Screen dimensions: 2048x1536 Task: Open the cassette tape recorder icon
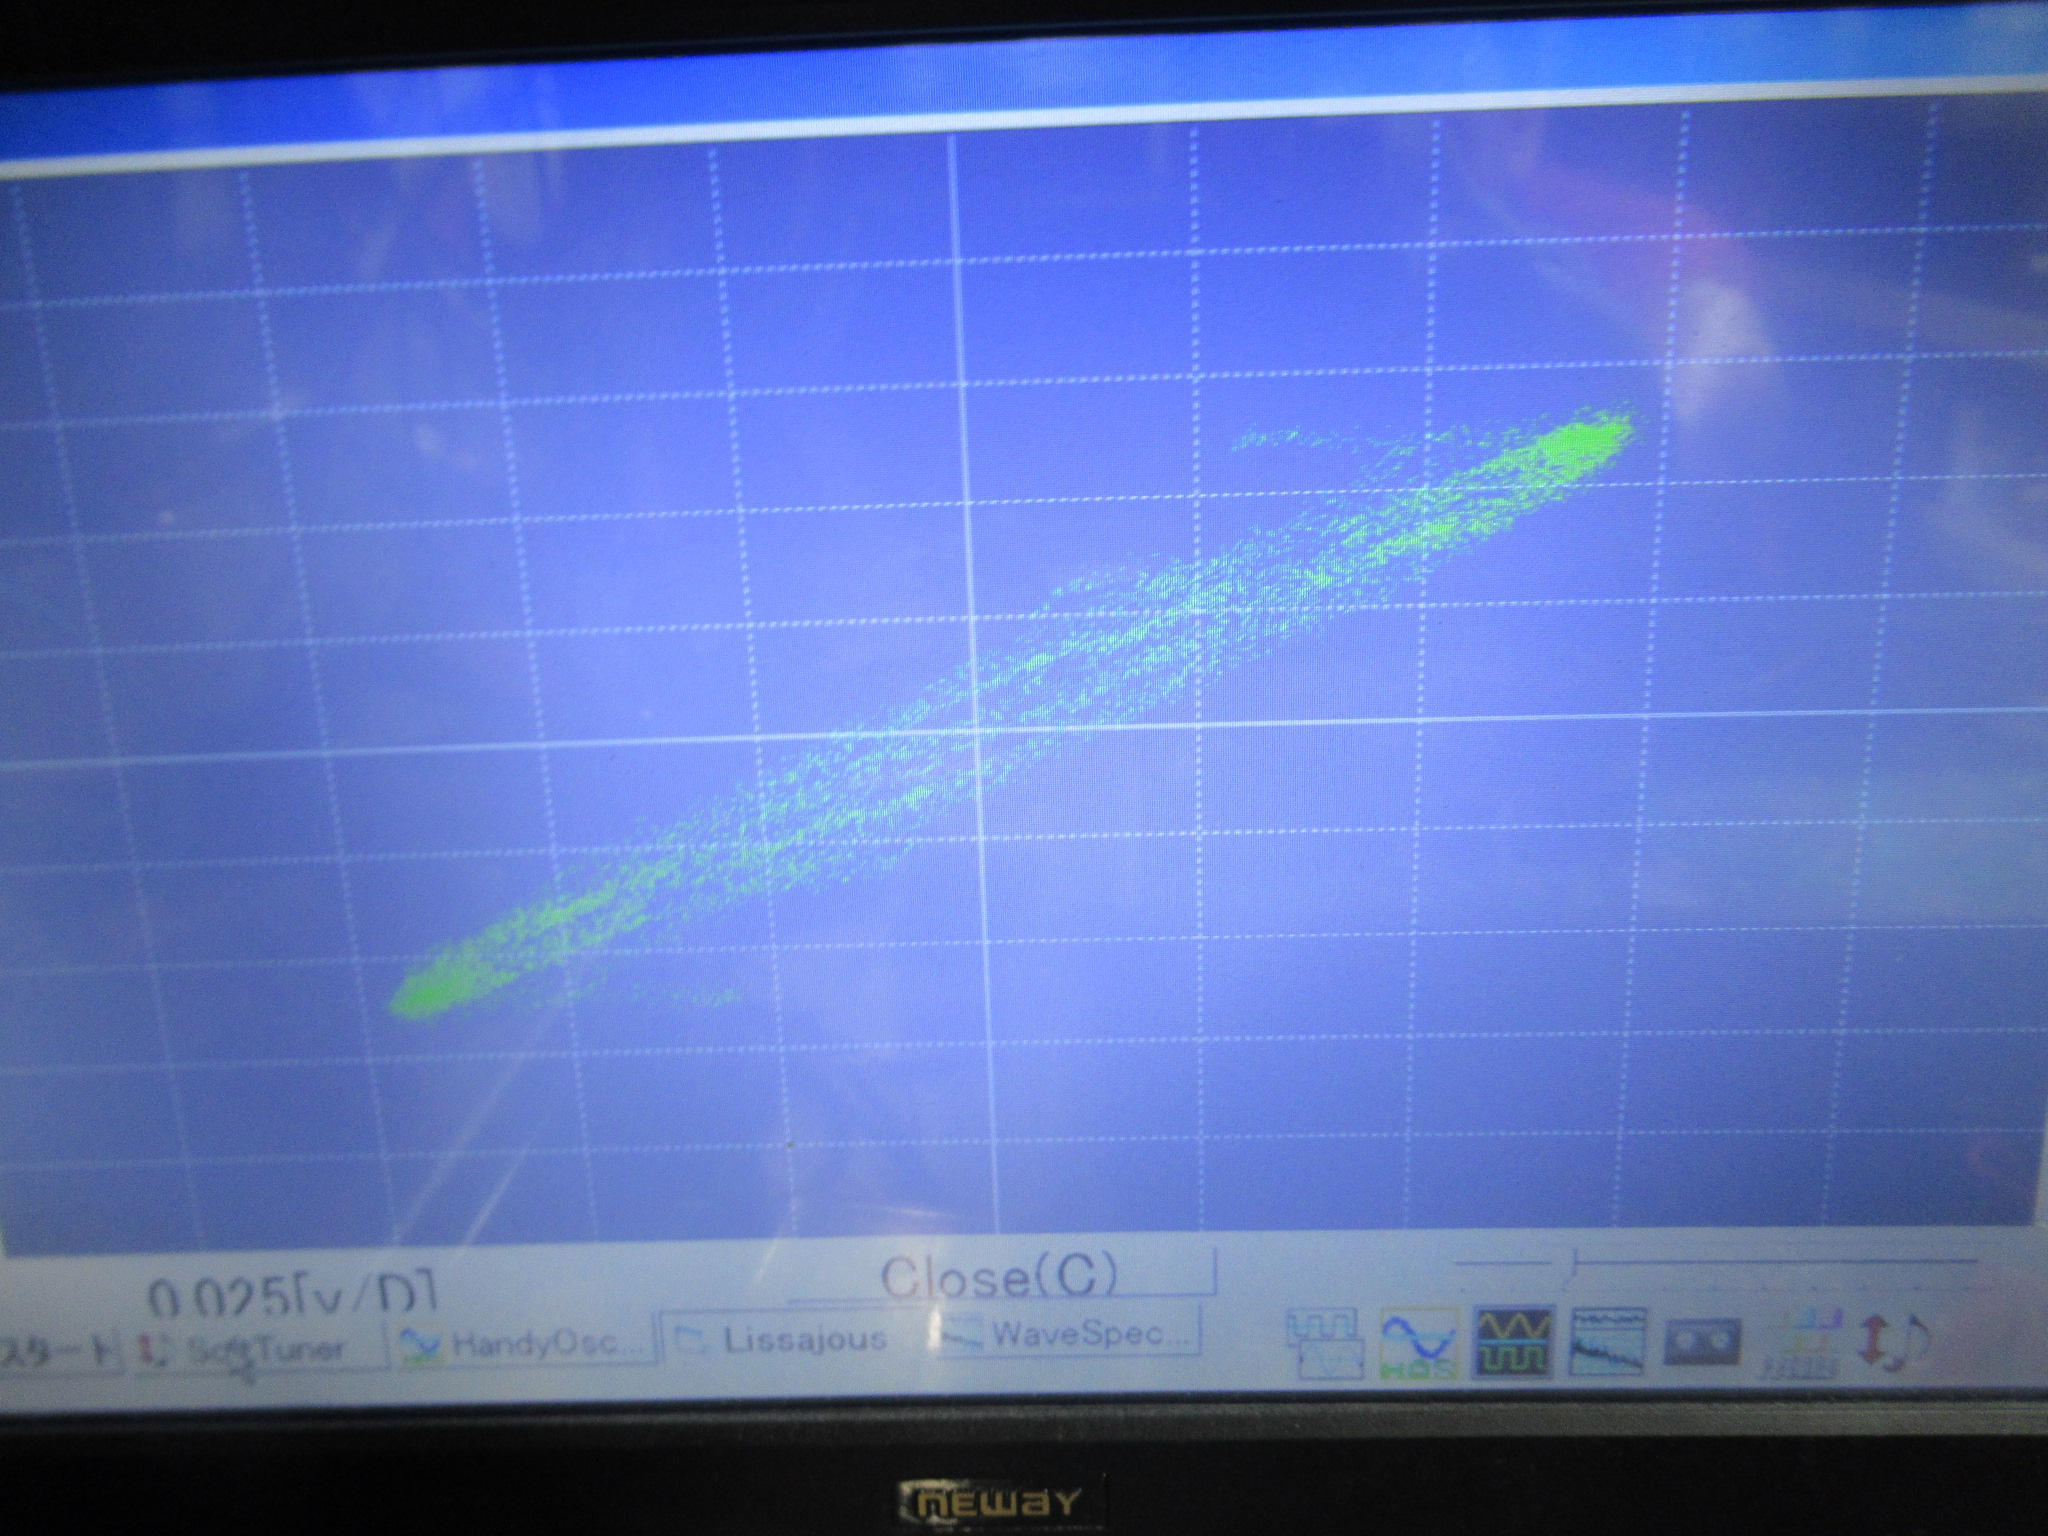(x=1701, y=1340)
